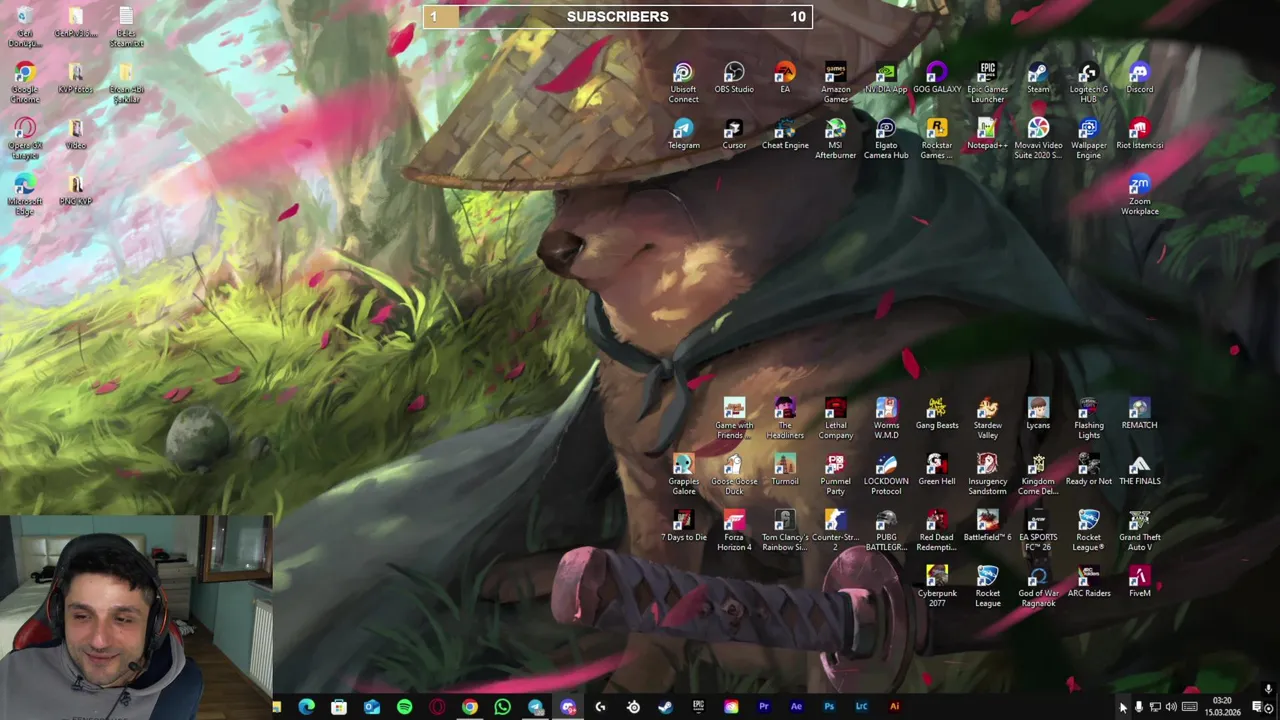Select the KVP fotos folder
The height and width of the screenshot is (720, 1280).
(x=75, y=78)
